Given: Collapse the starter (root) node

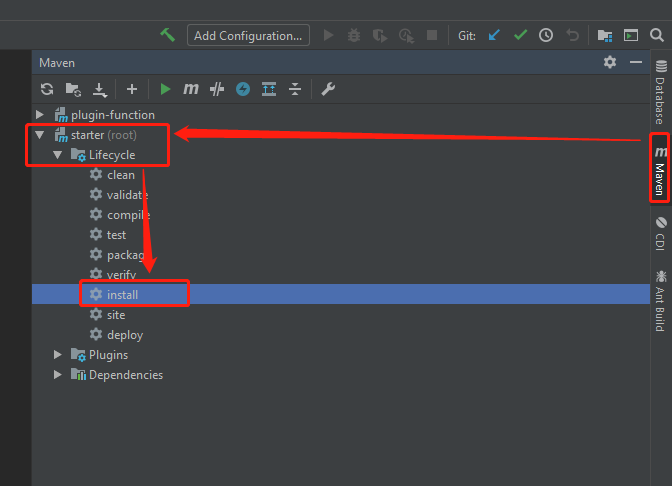Looking at the screenshot, I should click(40, 135).
